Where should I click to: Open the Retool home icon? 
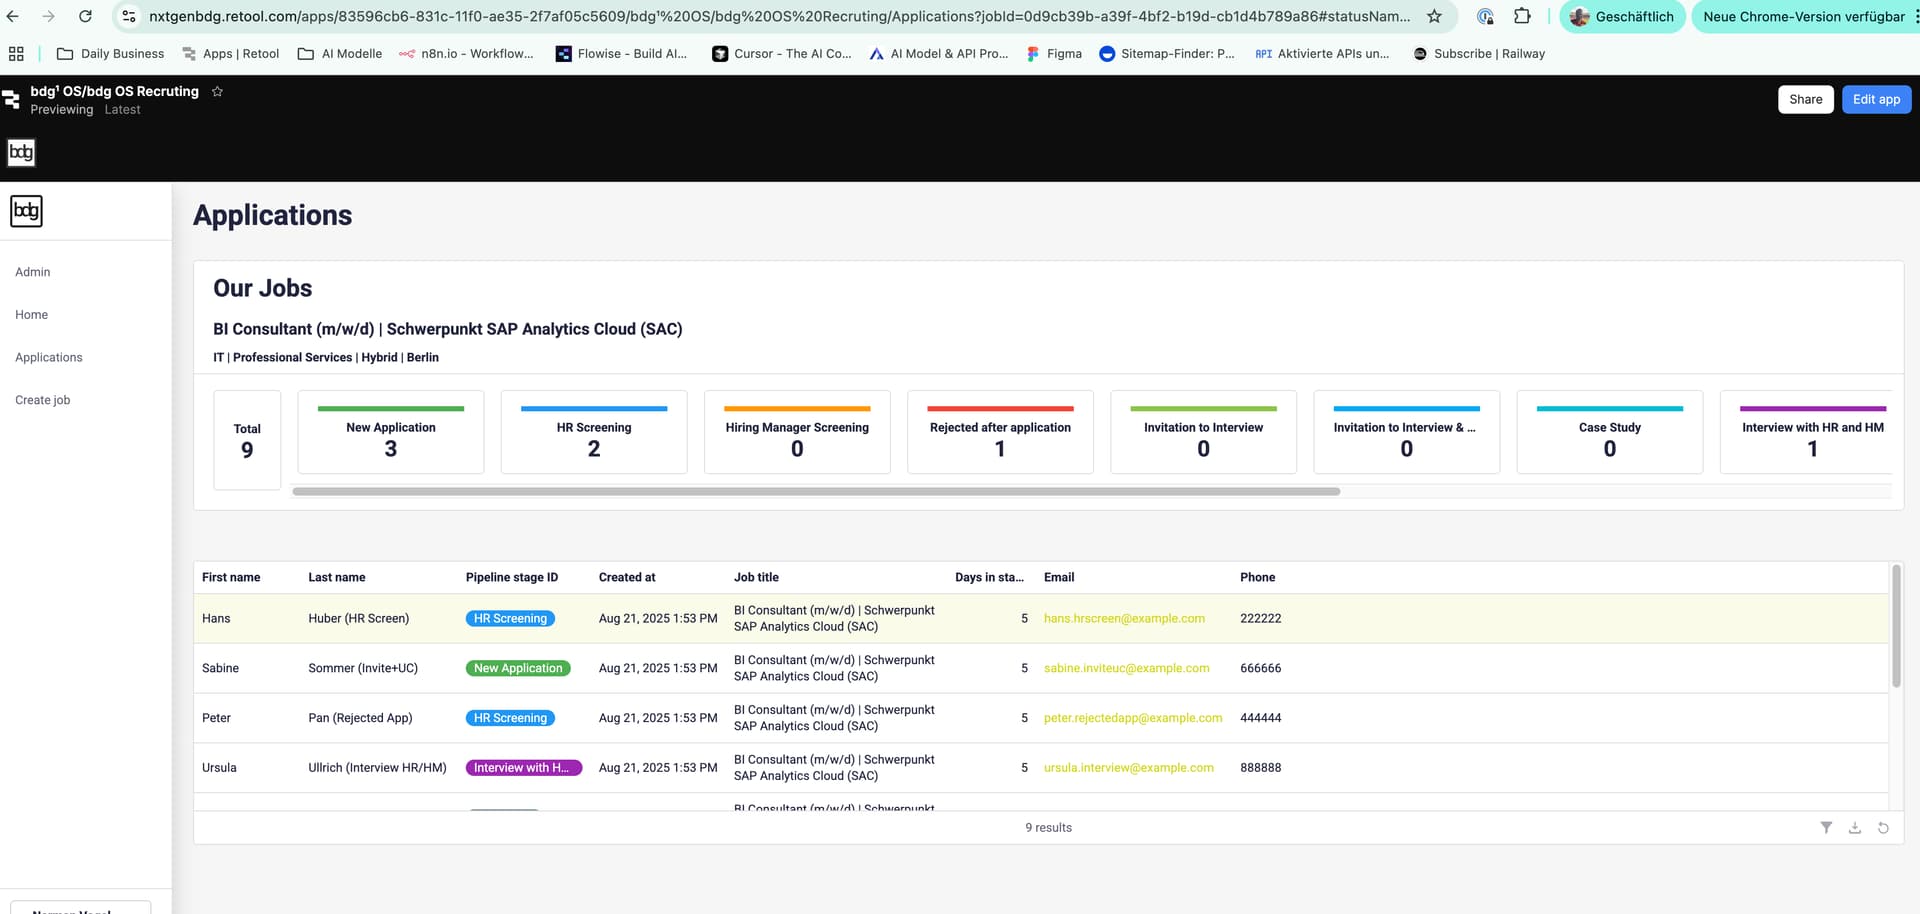tap(11, 99)
